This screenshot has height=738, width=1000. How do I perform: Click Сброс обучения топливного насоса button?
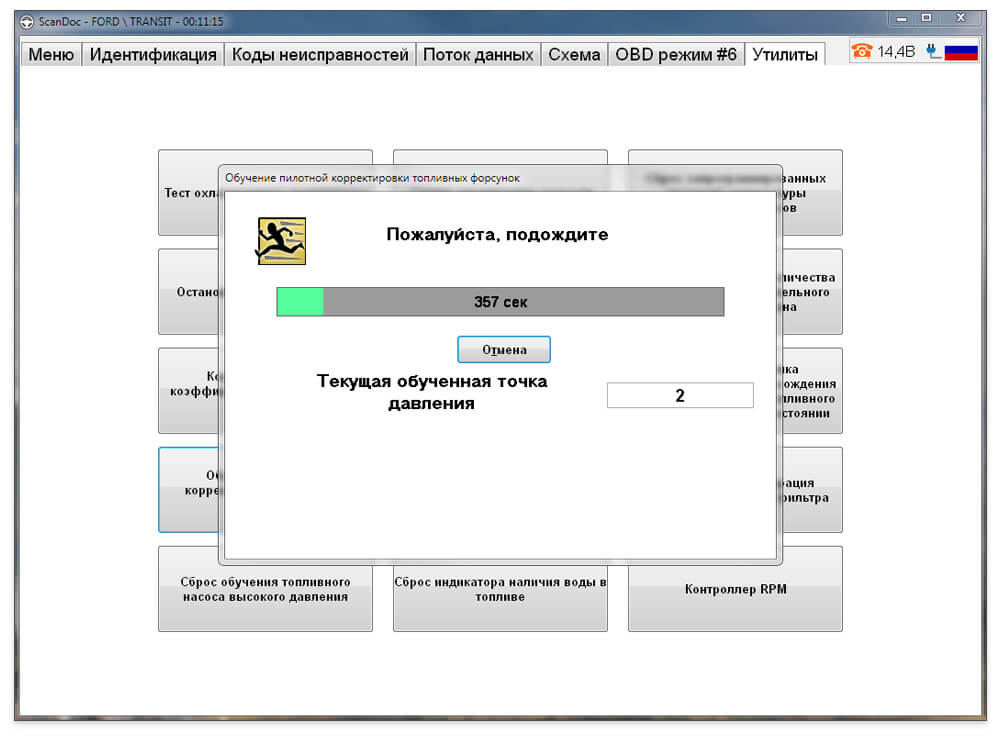[265, 589]
